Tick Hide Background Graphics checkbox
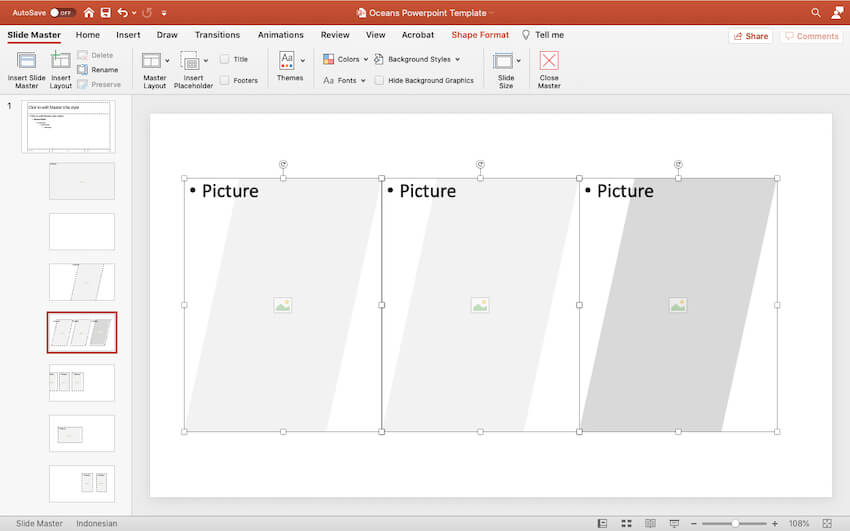This screenshot has width=850, height=531. pos(380,80)
